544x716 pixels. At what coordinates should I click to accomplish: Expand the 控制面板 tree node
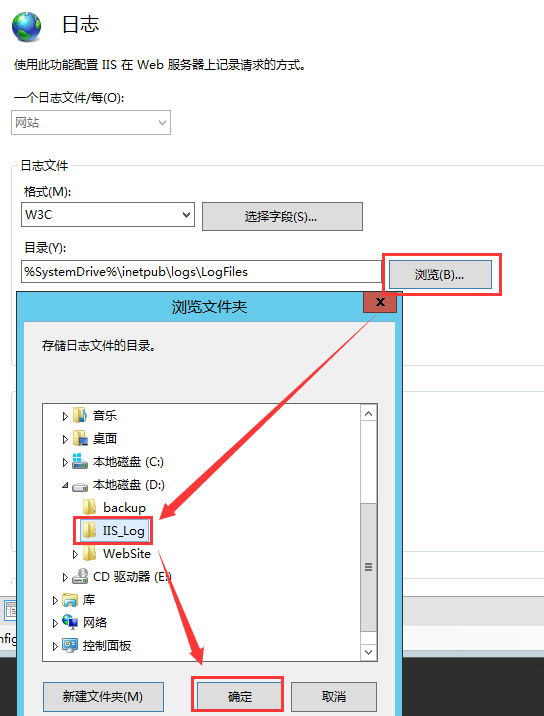click(x=55, y=646)
